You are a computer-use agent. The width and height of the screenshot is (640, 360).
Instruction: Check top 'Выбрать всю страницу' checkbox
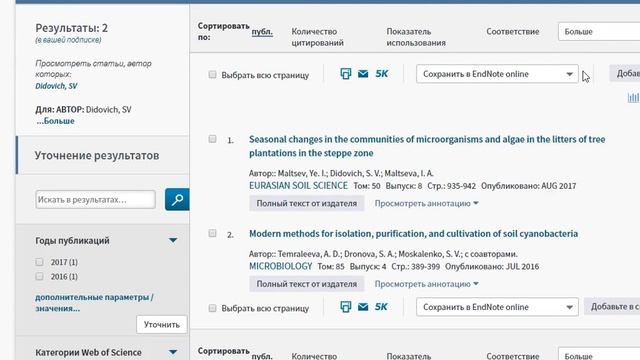coord(212,75)
